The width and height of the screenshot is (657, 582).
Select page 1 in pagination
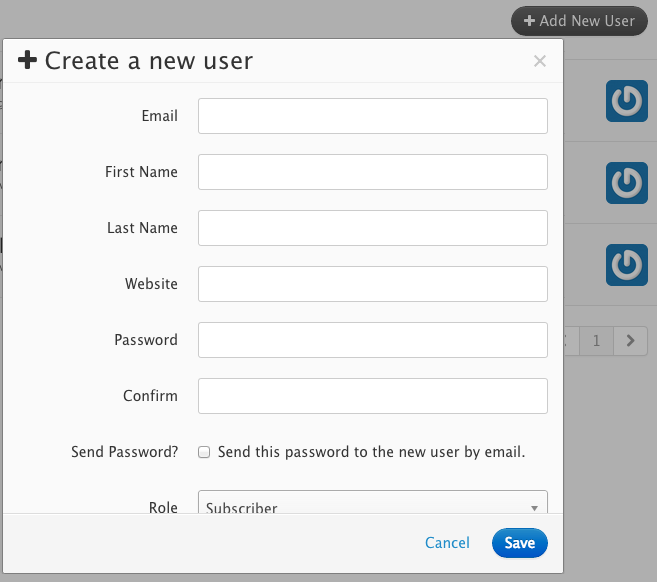pos(596,341)
